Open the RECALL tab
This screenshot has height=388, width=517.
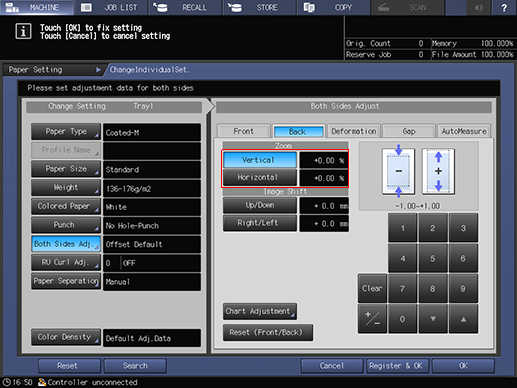tap(185, 7)
